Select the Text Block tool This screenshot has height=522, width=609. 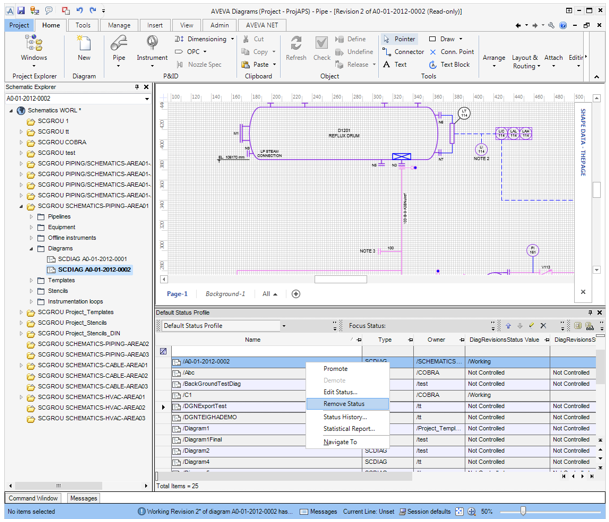click(x=449, y=64)
